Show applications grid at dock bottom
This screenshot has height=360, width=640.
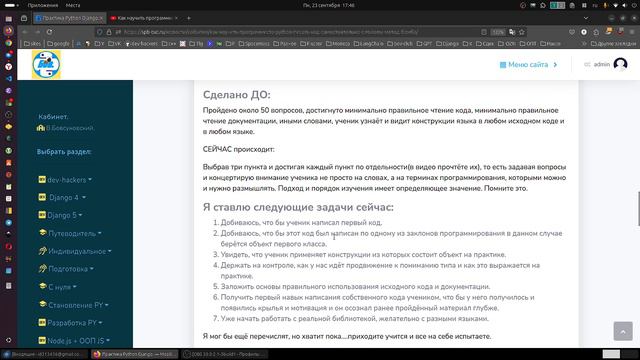tap(9, 340)
